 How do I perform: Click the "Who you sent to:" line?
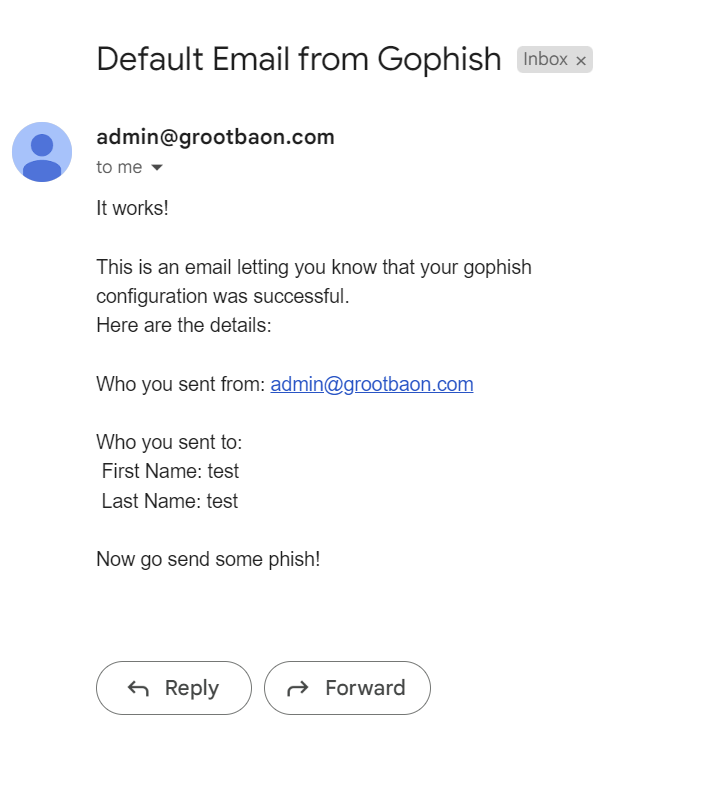[169, 442]
